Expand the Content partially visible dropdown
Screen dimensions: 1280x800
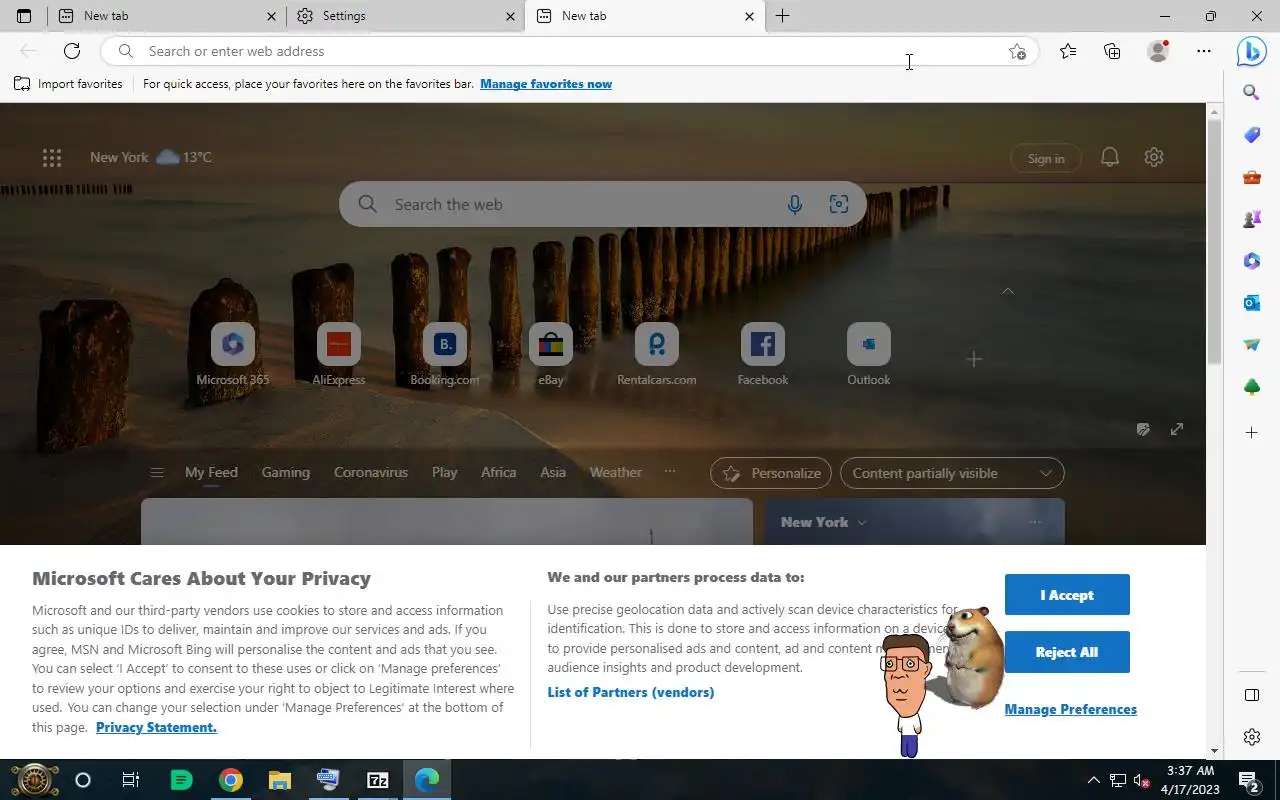[952, 473]
